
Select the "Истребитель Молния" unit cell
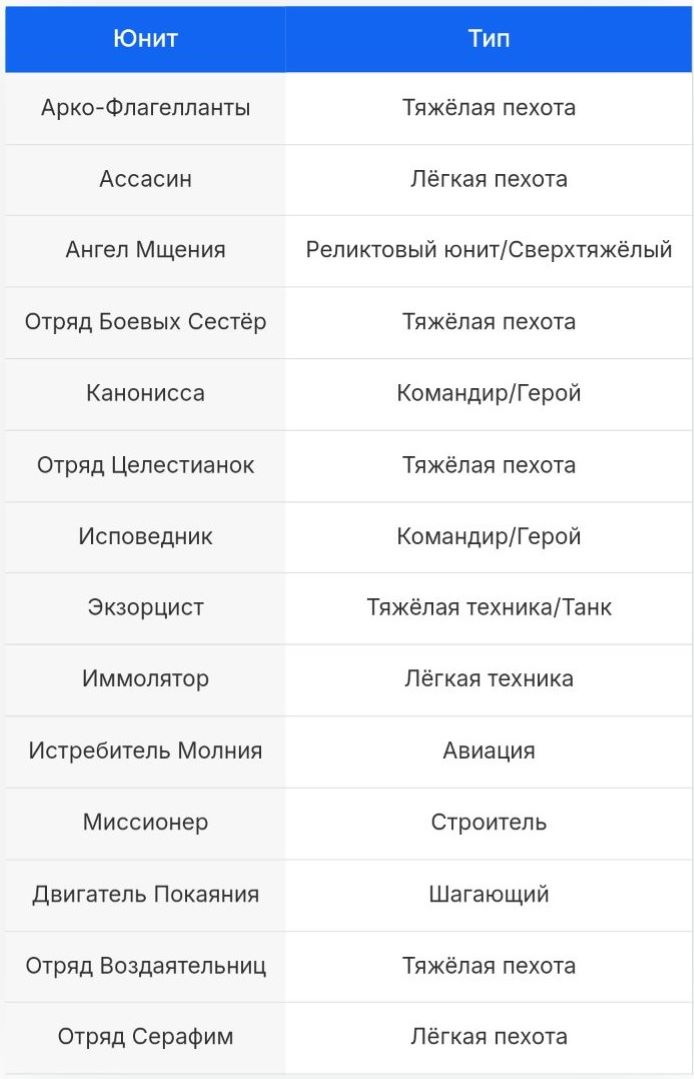(145, 751)
